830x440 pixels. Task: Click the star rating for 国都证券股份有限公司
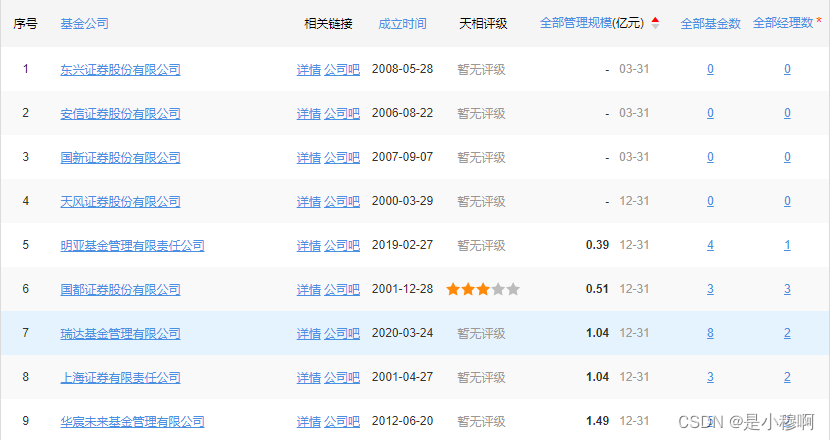pyautogui.click(x=483, y=289)
